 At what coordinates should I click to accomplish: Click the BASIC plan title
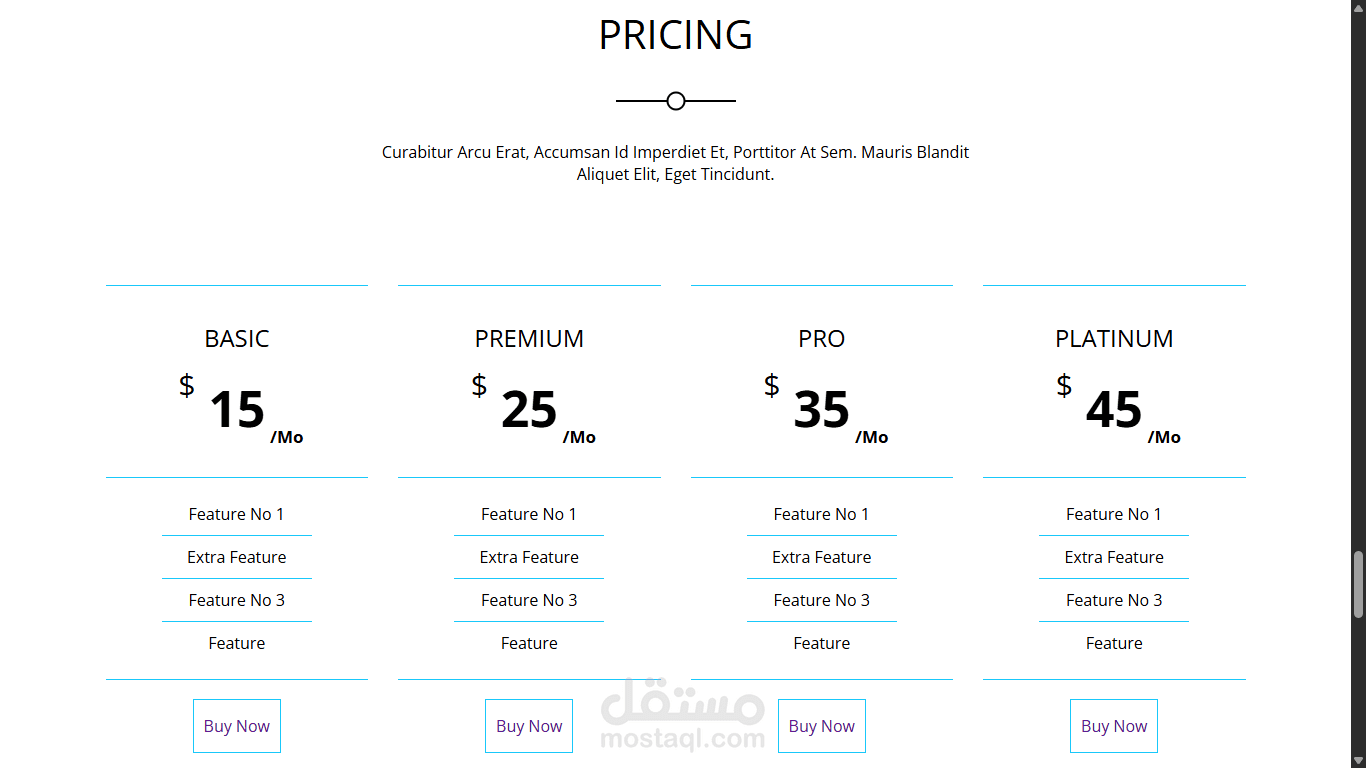point(237,339)
